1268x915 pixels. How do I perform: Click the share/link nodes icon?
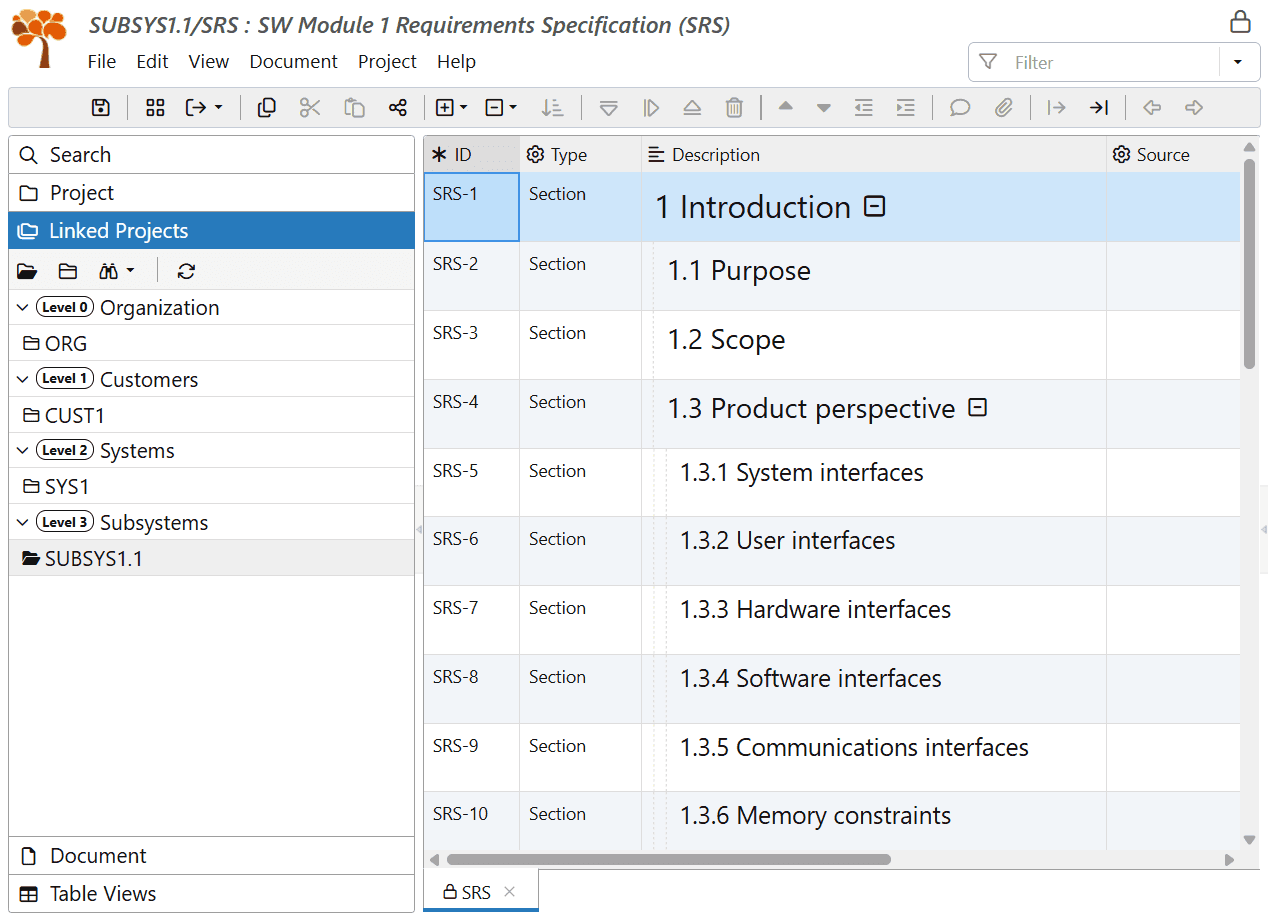click(x=398, y=108)
